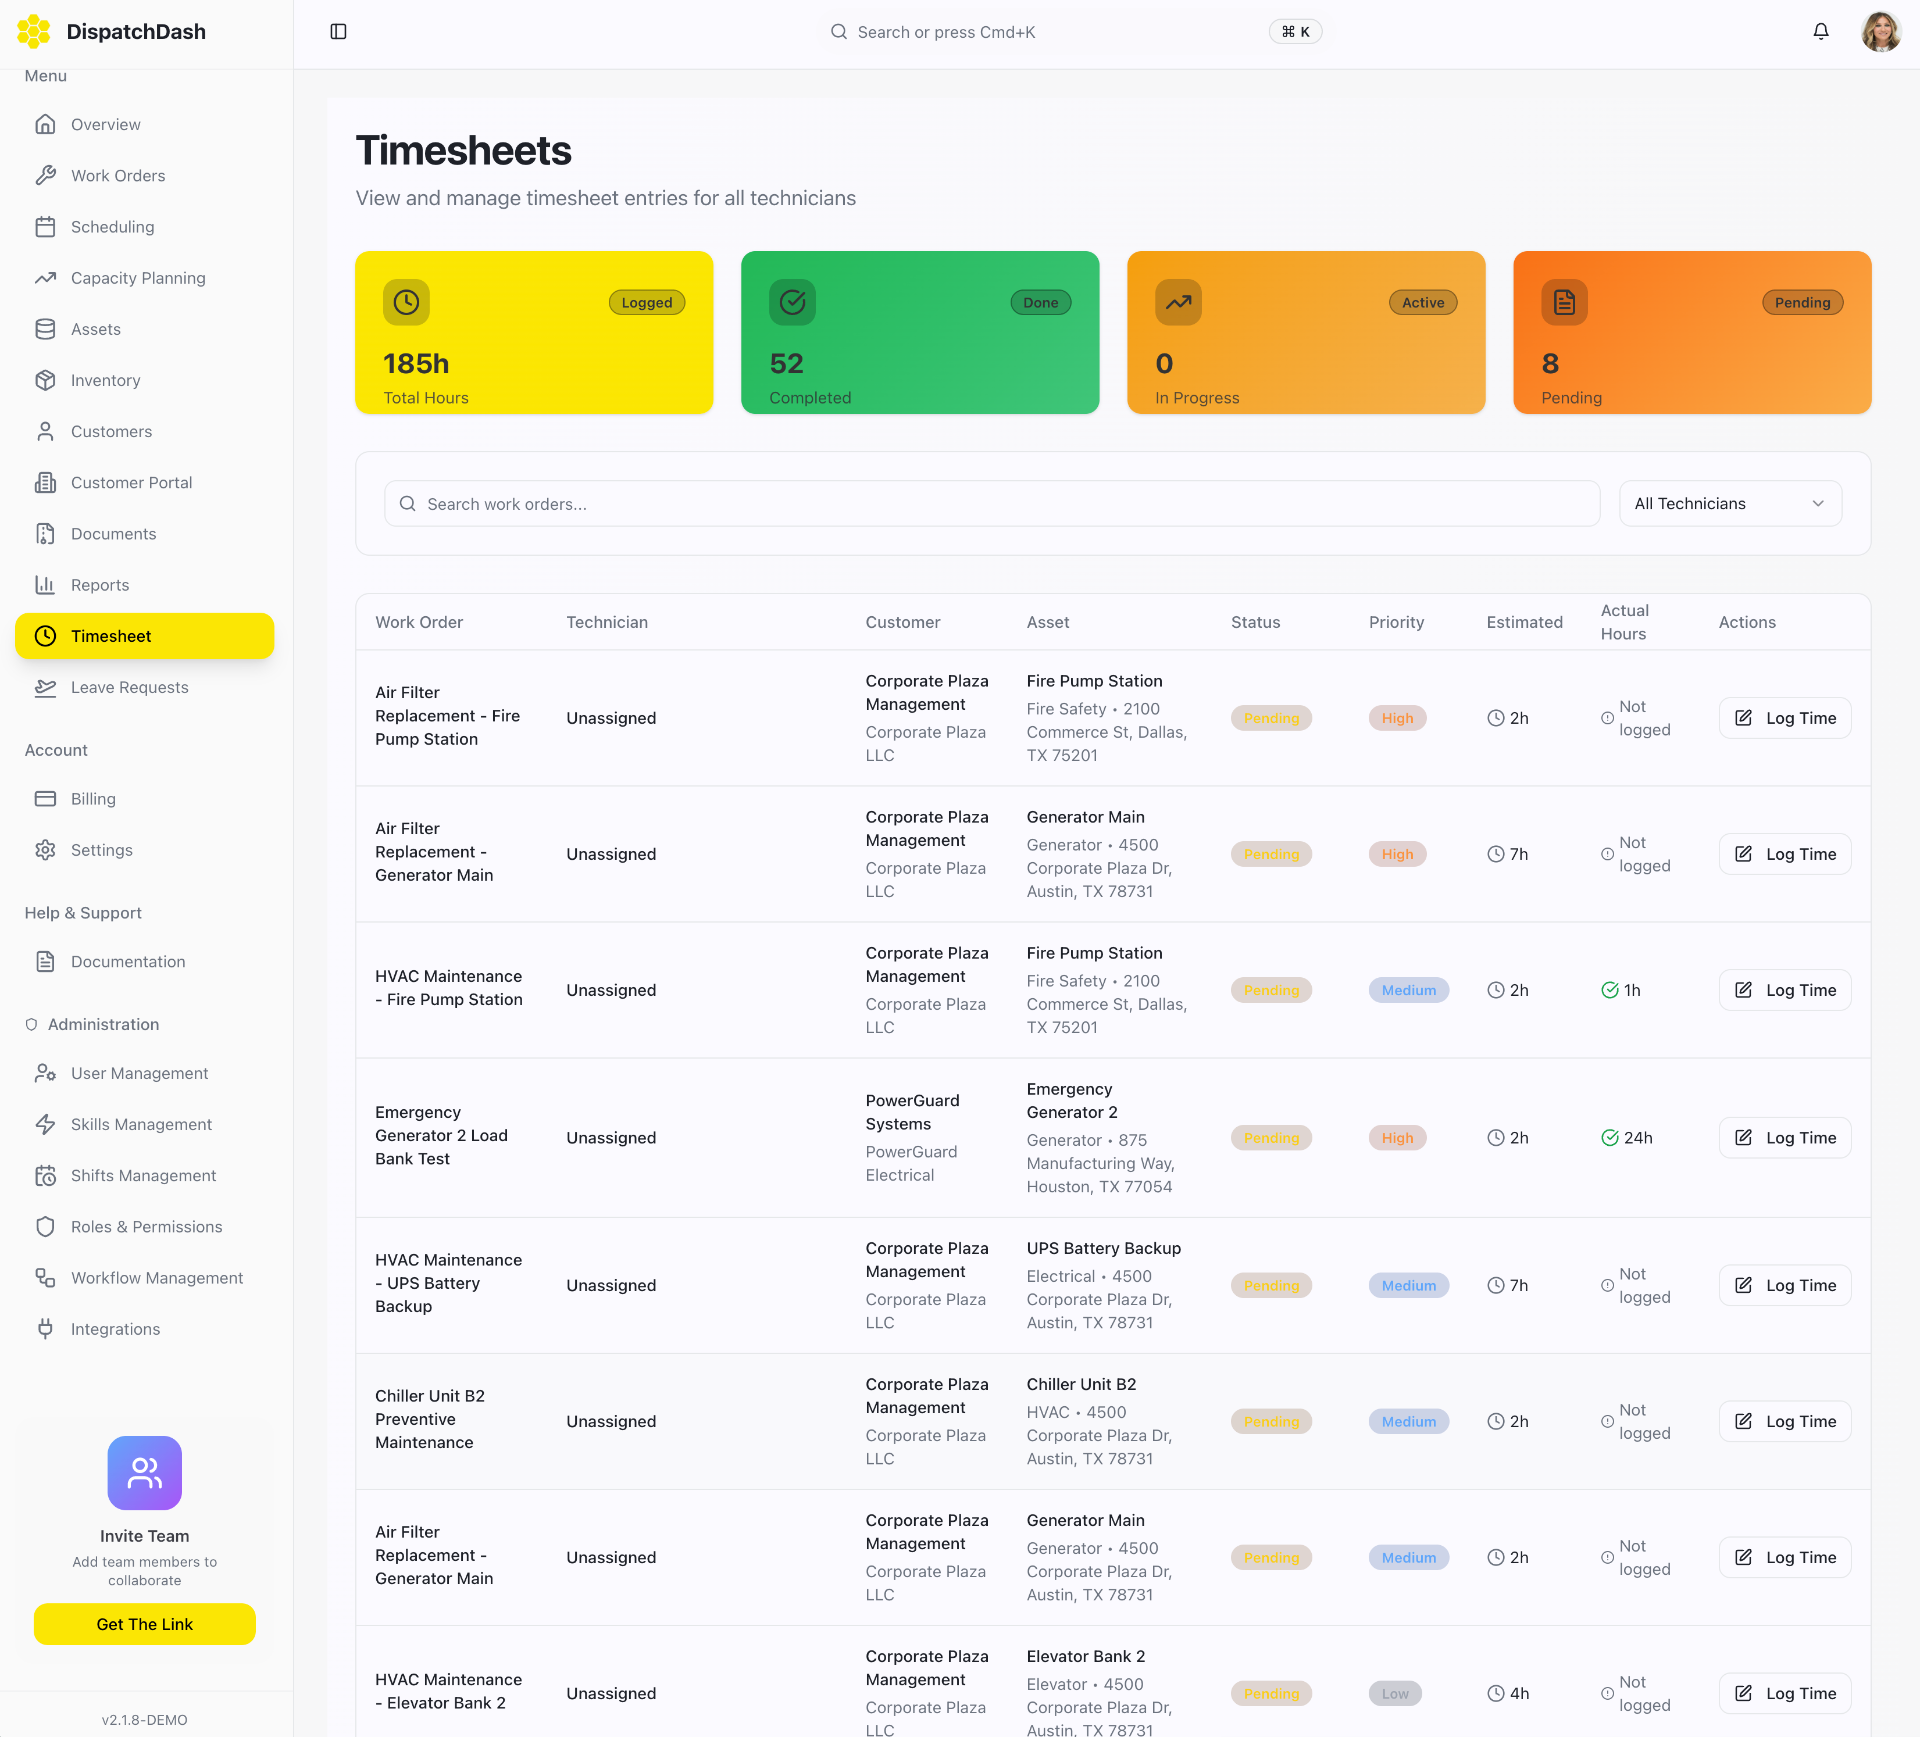Select Leave Requests in sidebar
This screenshot has height=1737, width=1920.
point(145,687)
